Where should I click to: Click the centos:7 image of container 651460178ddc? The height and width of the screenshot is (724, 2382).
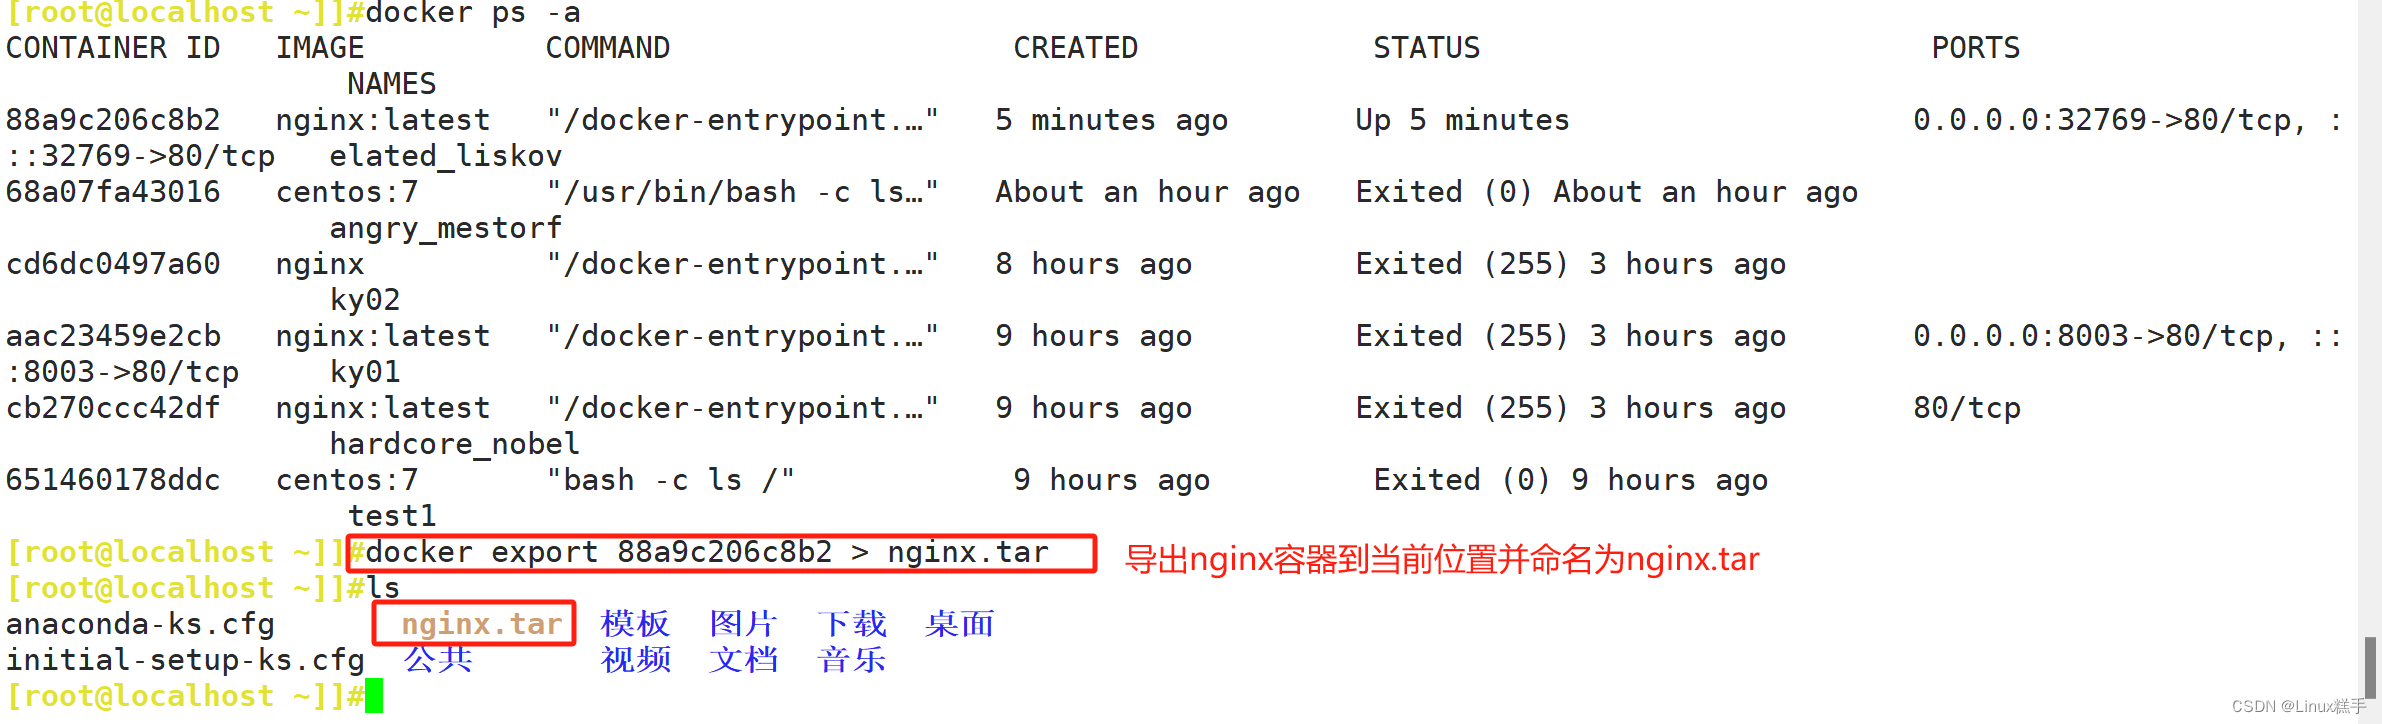coord(347,480)
